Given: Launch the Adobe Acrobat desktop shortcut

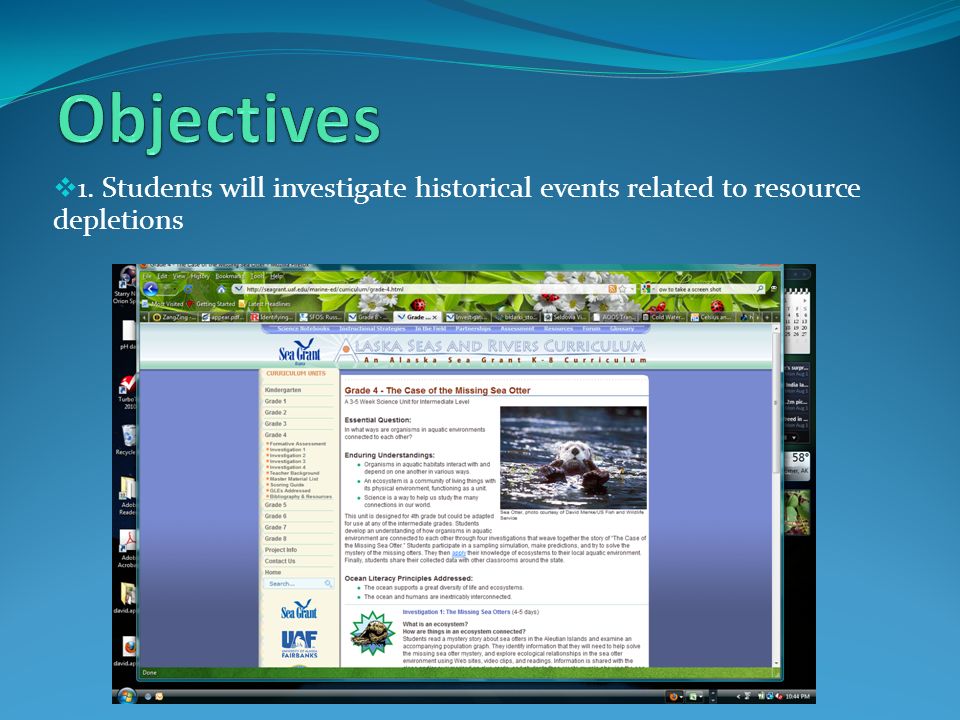Looking at the screenshot, I should point(127,549).
